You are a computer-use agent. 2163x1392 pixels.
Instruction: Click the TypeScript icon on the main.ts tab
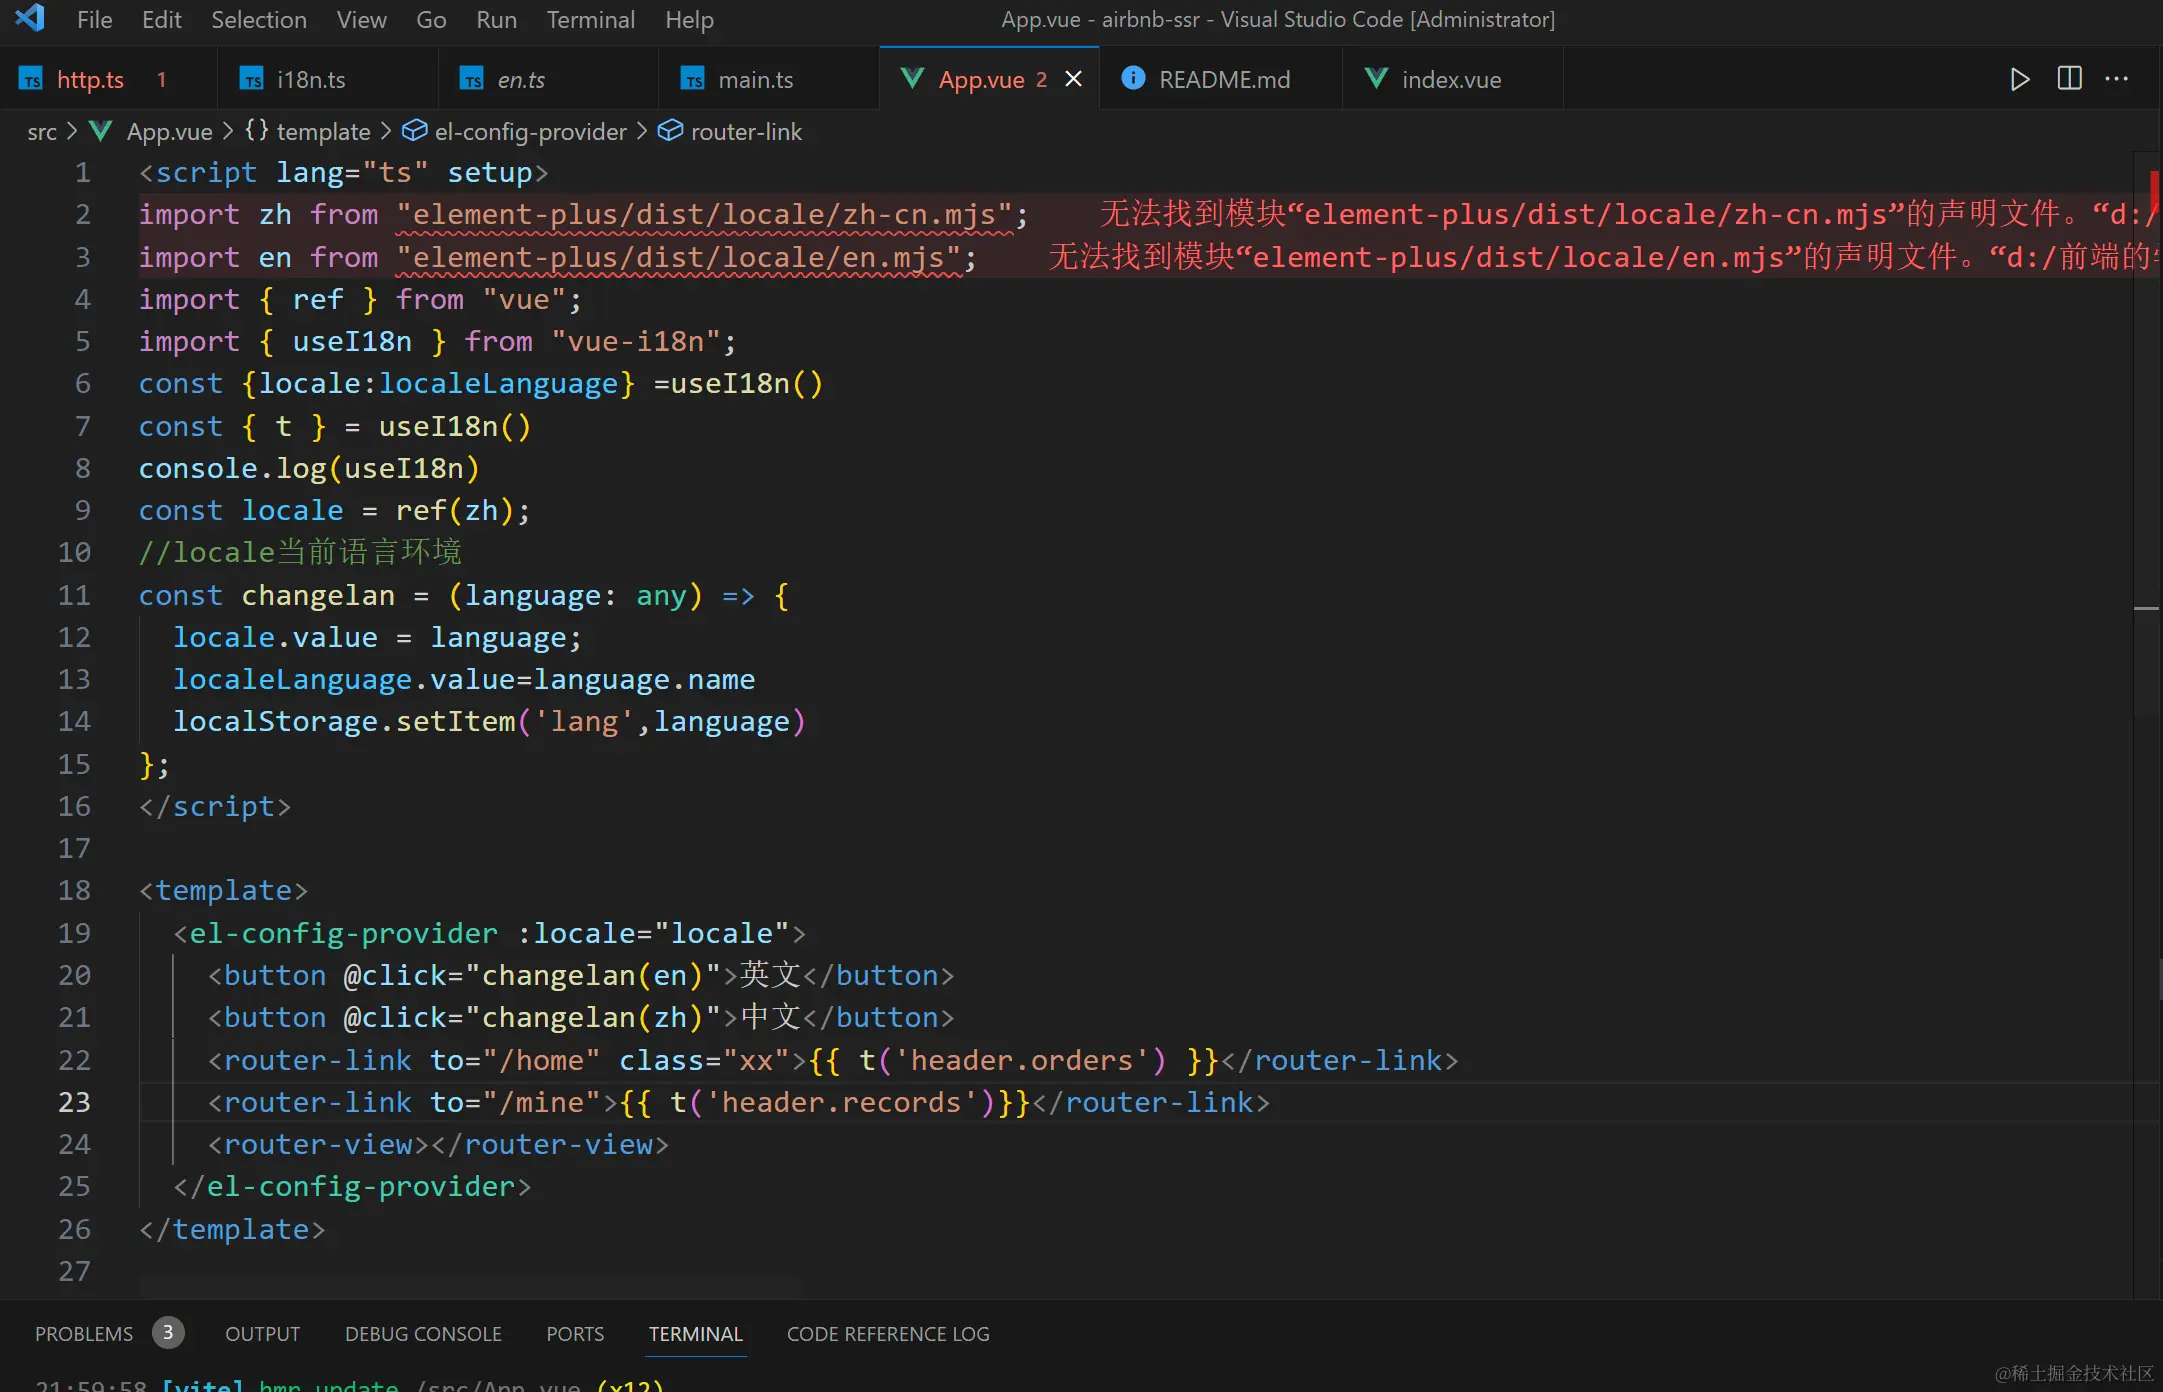tap(691, 79)
